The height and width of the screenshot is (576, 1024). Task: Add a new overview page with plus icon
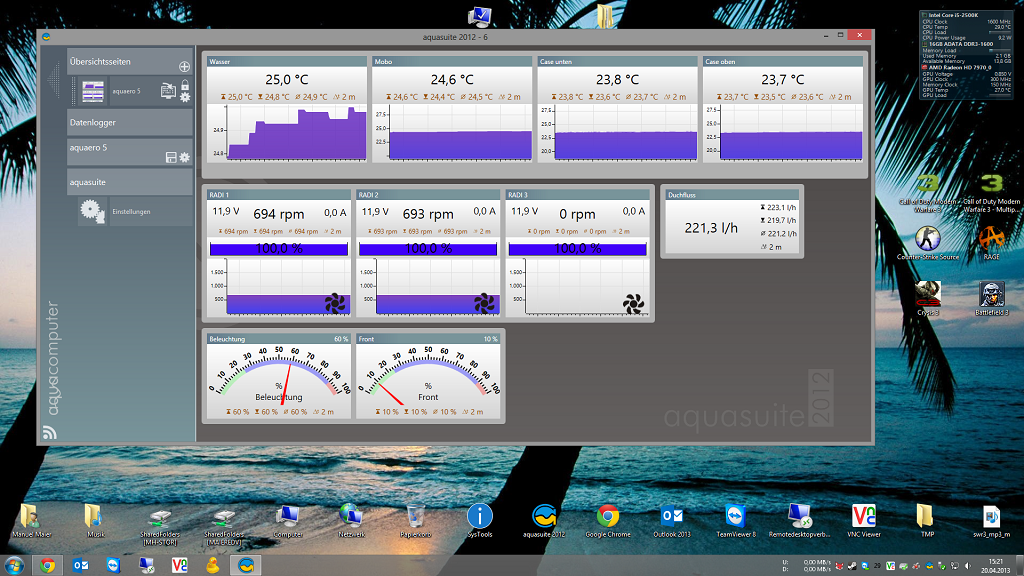[x=184, y=66]
